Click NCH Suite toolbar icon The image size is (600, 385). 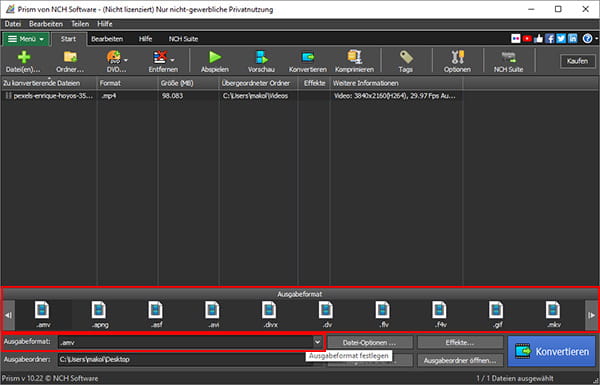pos(508,61)
